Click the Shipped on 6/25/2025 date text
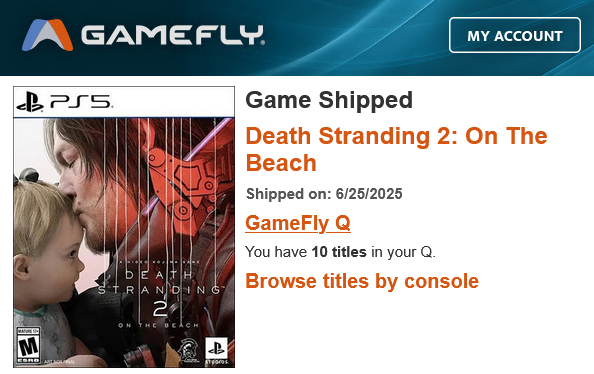594x374 pixels. [324, 194]
